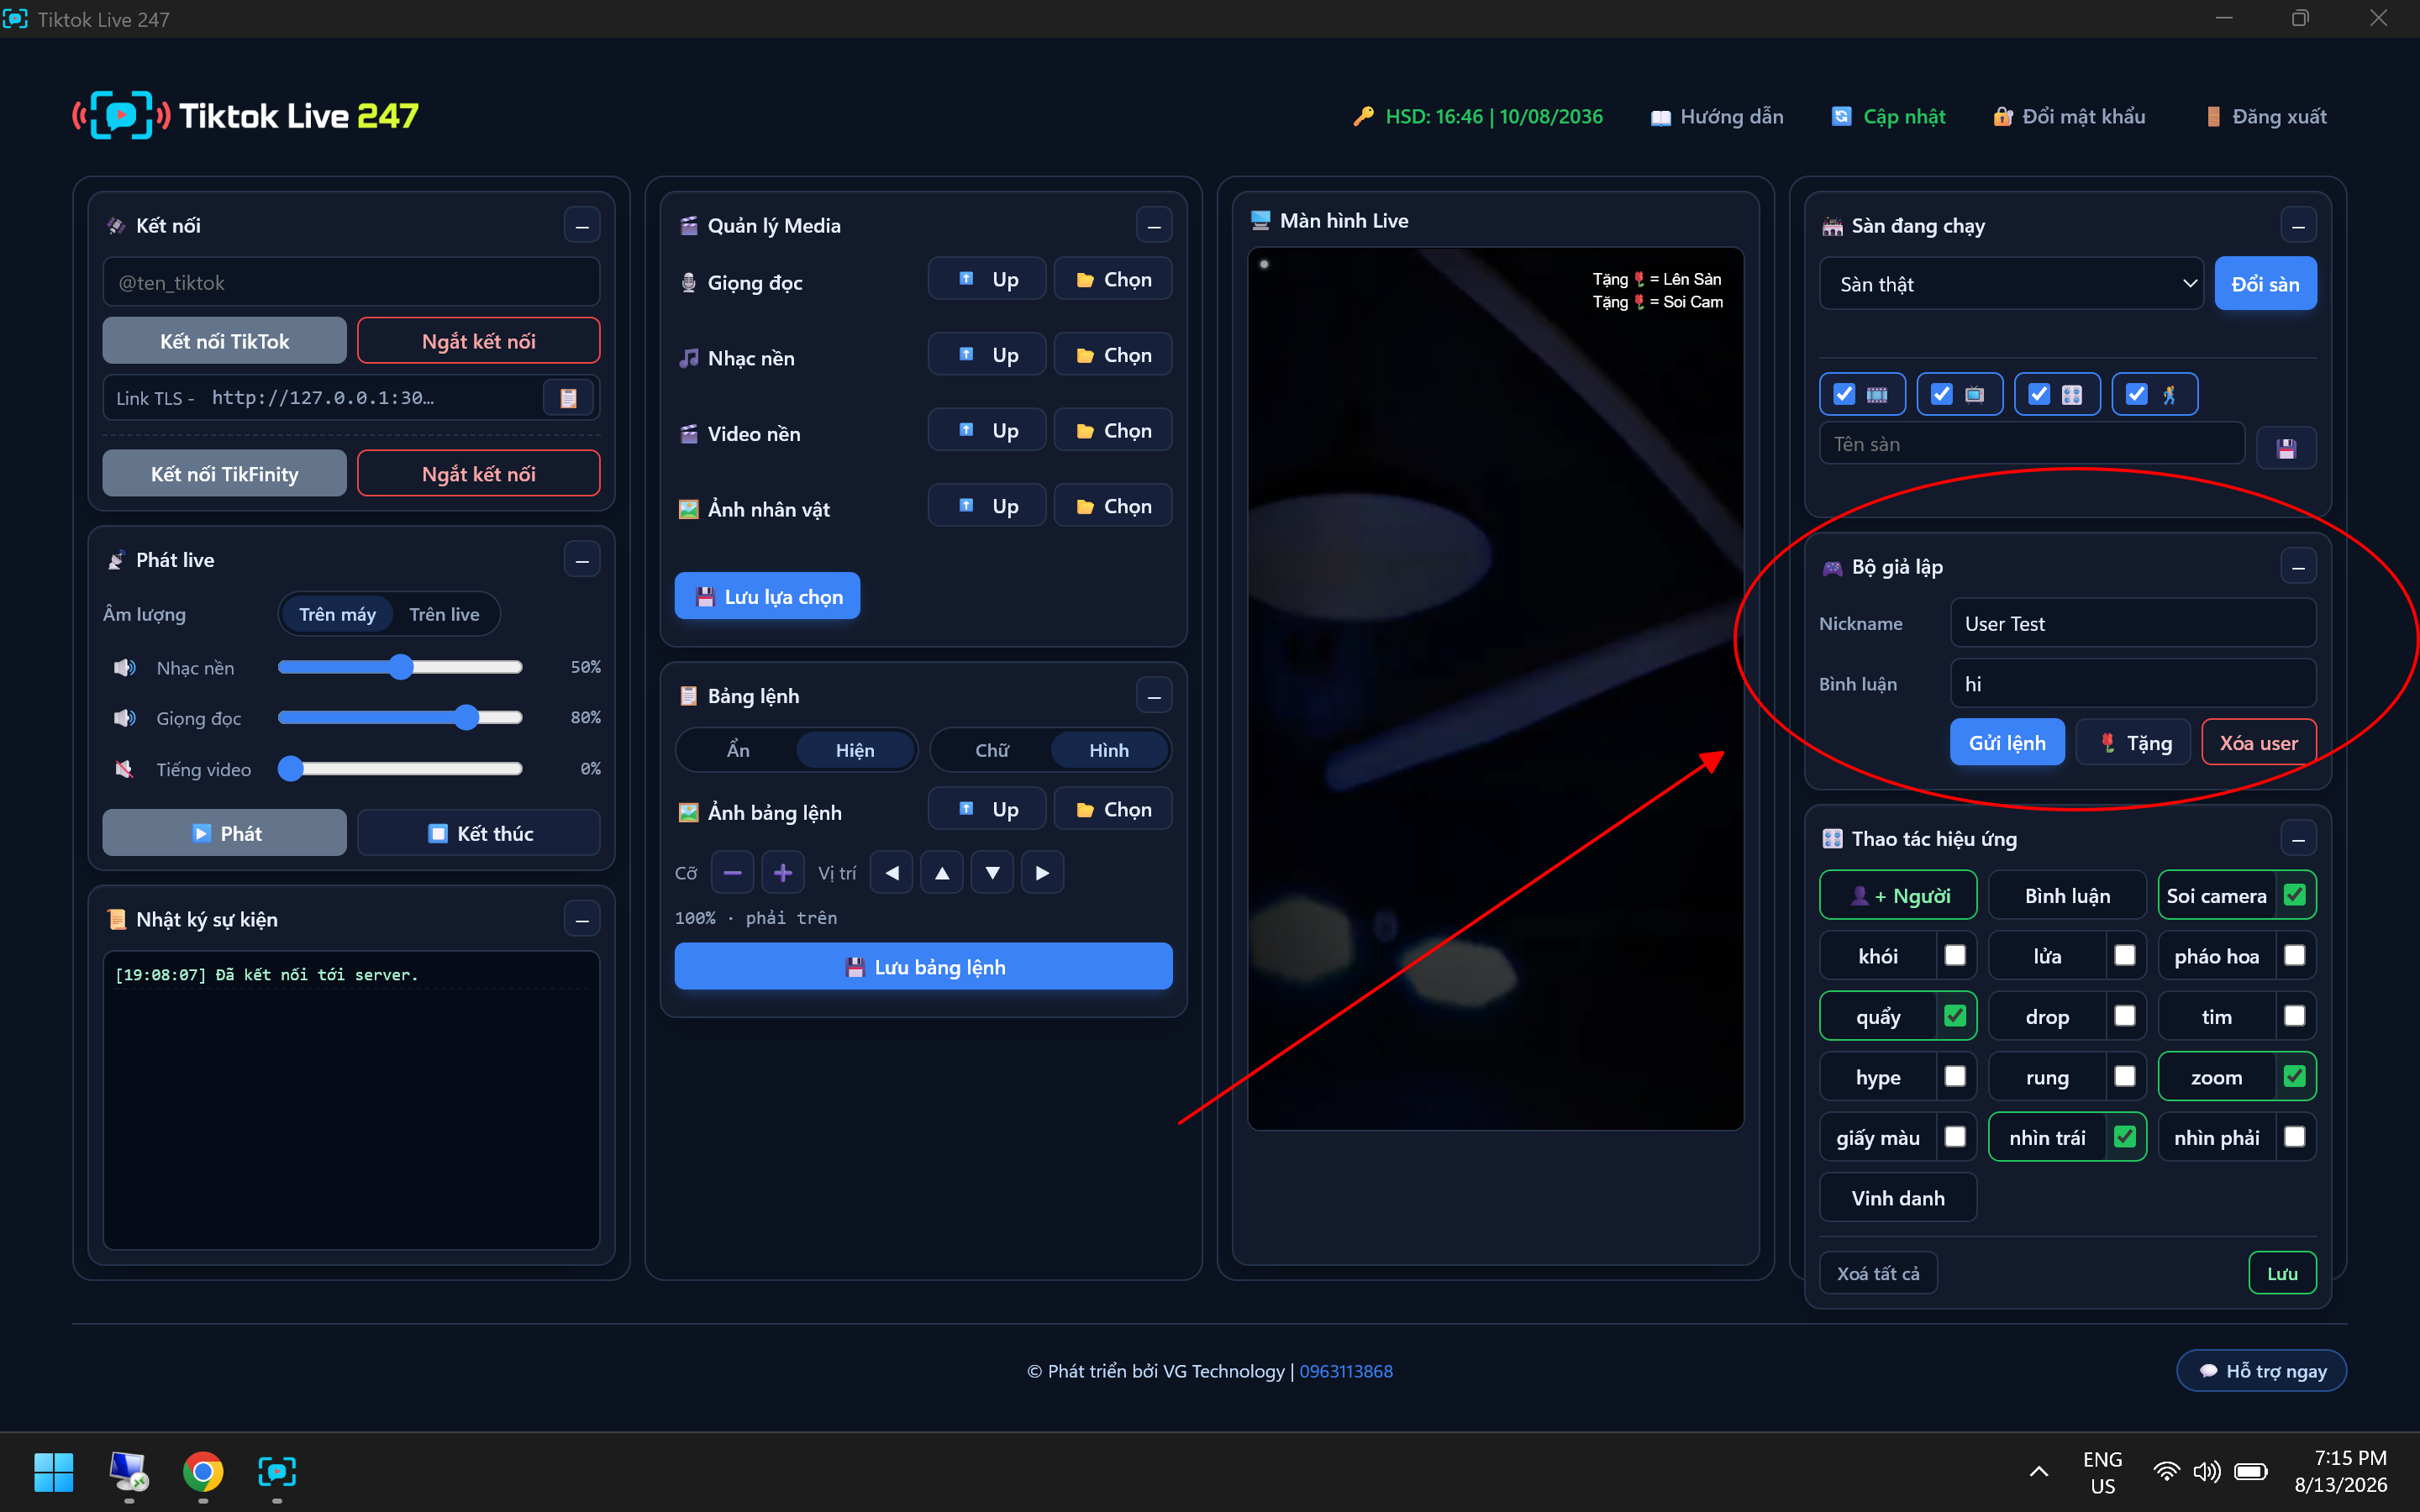Screen dimensions: 2420x1512
Task: Open Google Chrome from the taskbar
Action: pyautogui.click(x=203, y=1471)
